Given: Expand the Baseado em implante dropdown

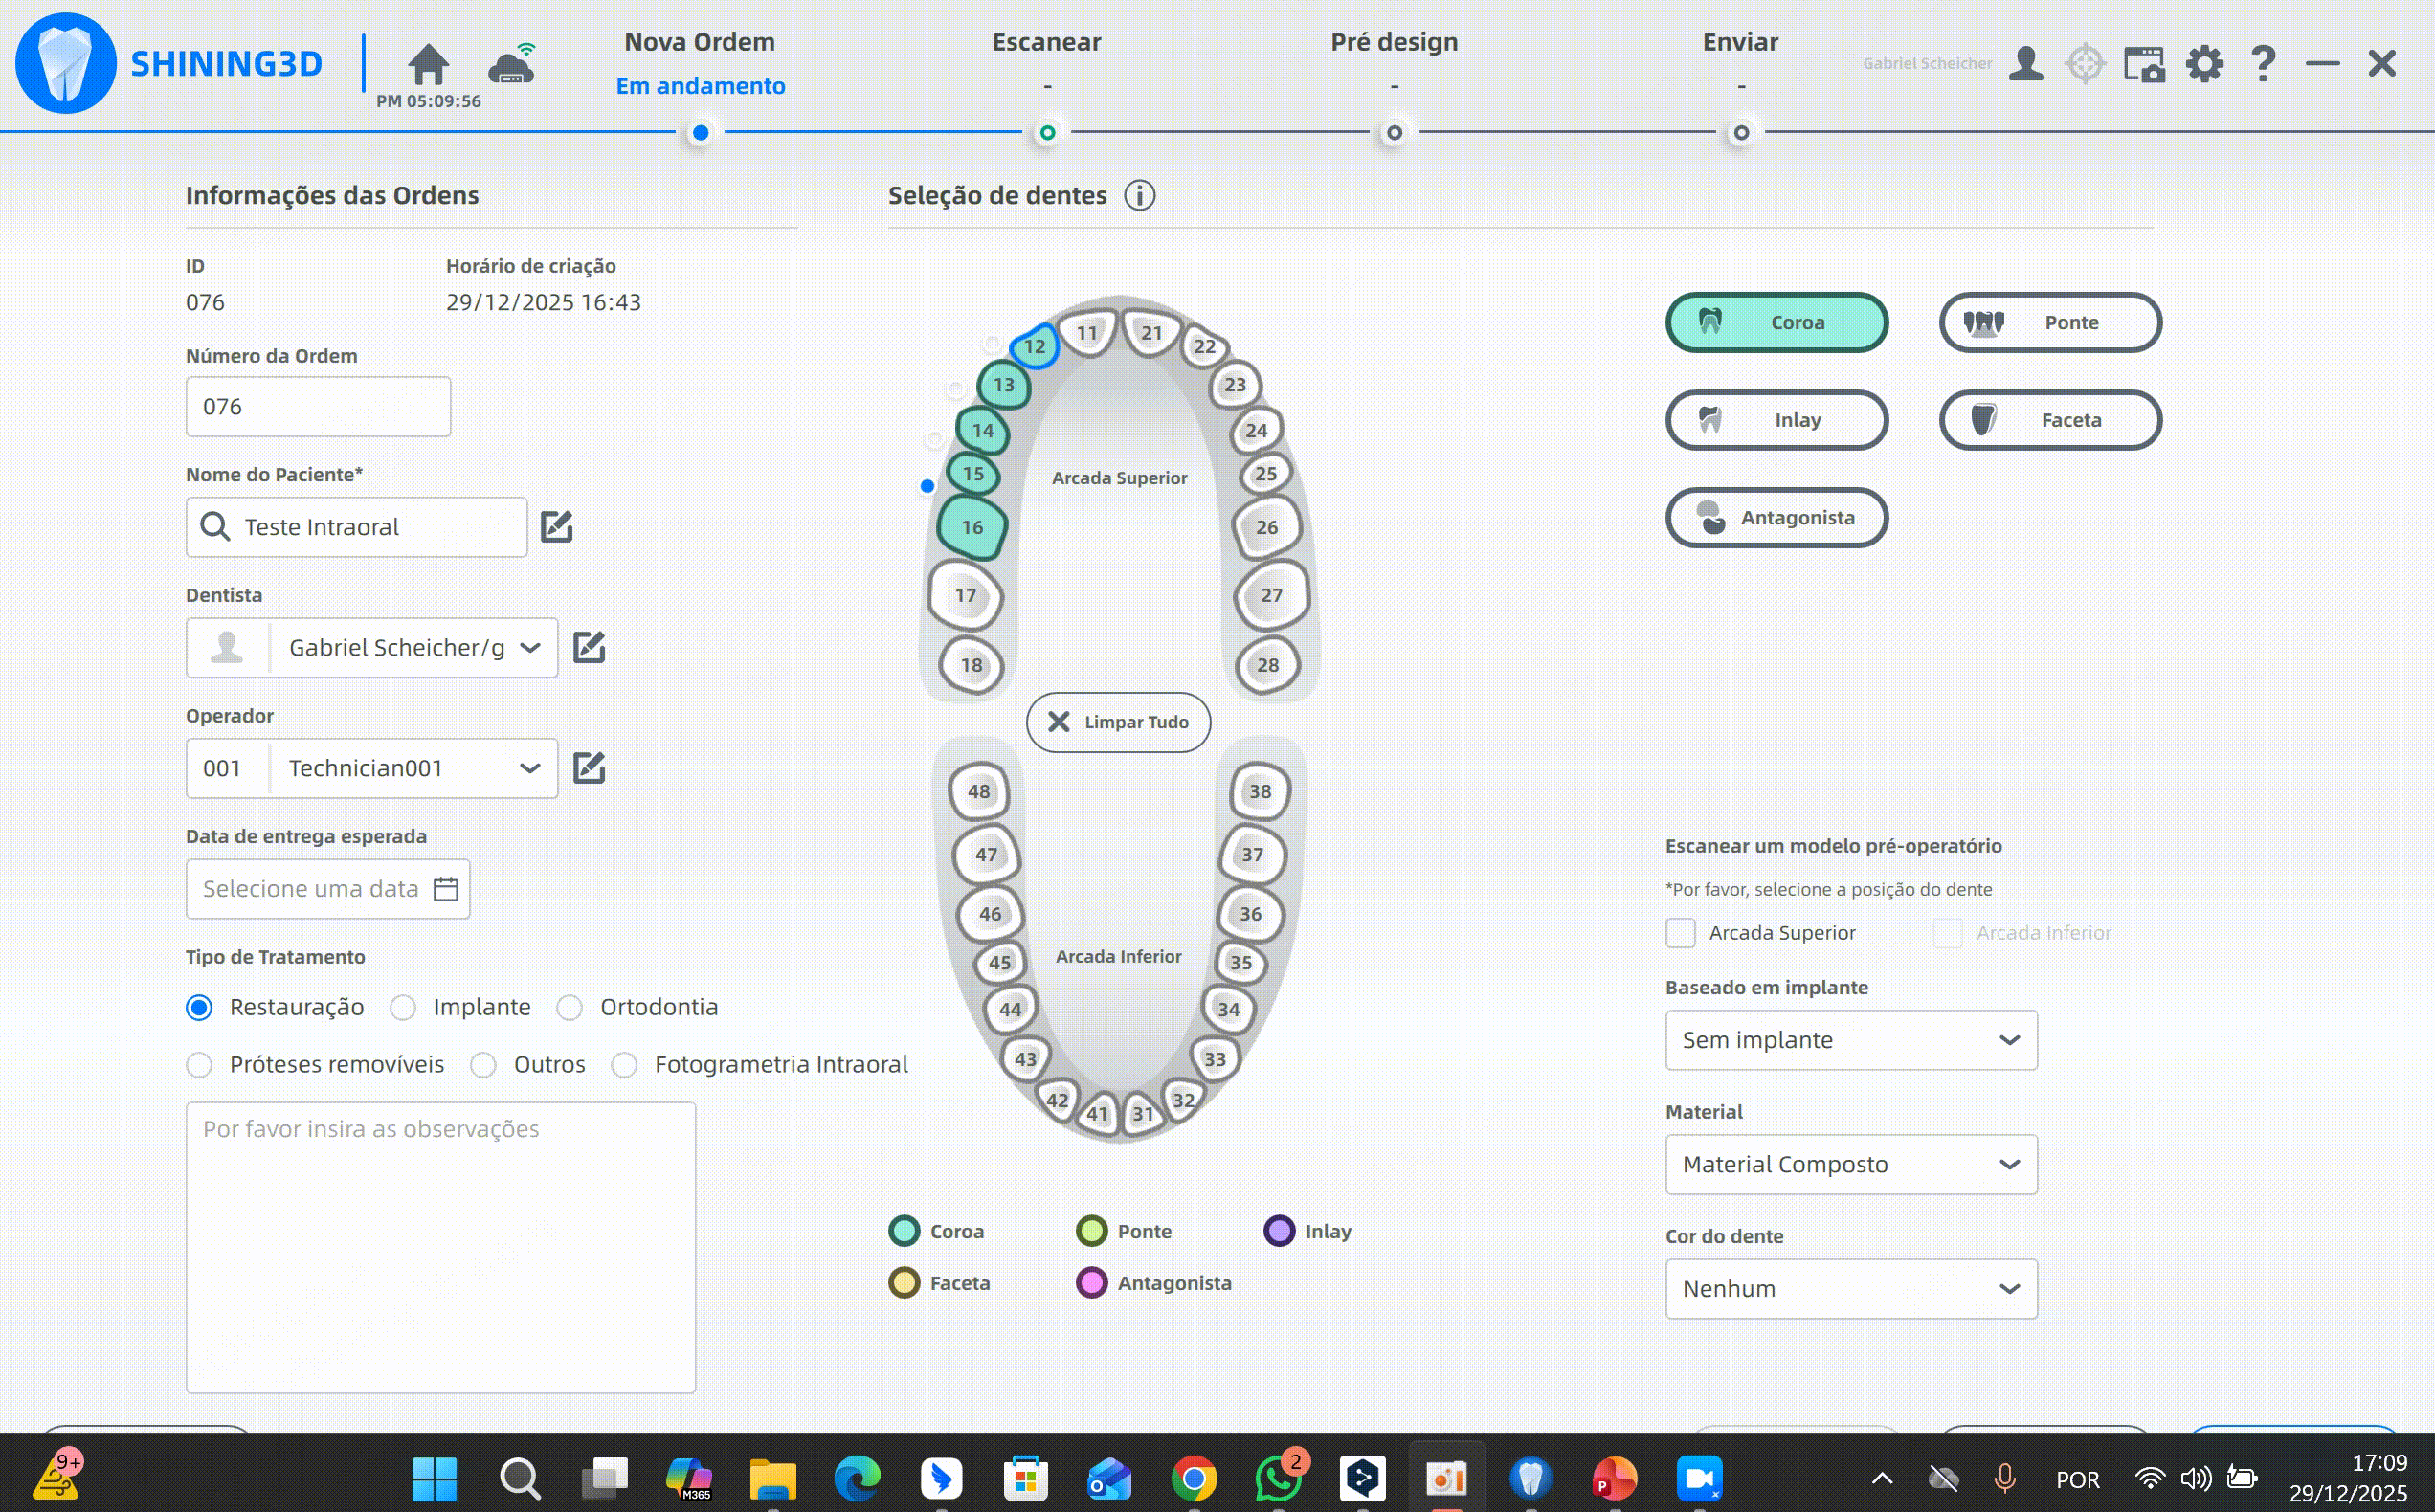Looking at the screenshot, I should (1851, 1040).
